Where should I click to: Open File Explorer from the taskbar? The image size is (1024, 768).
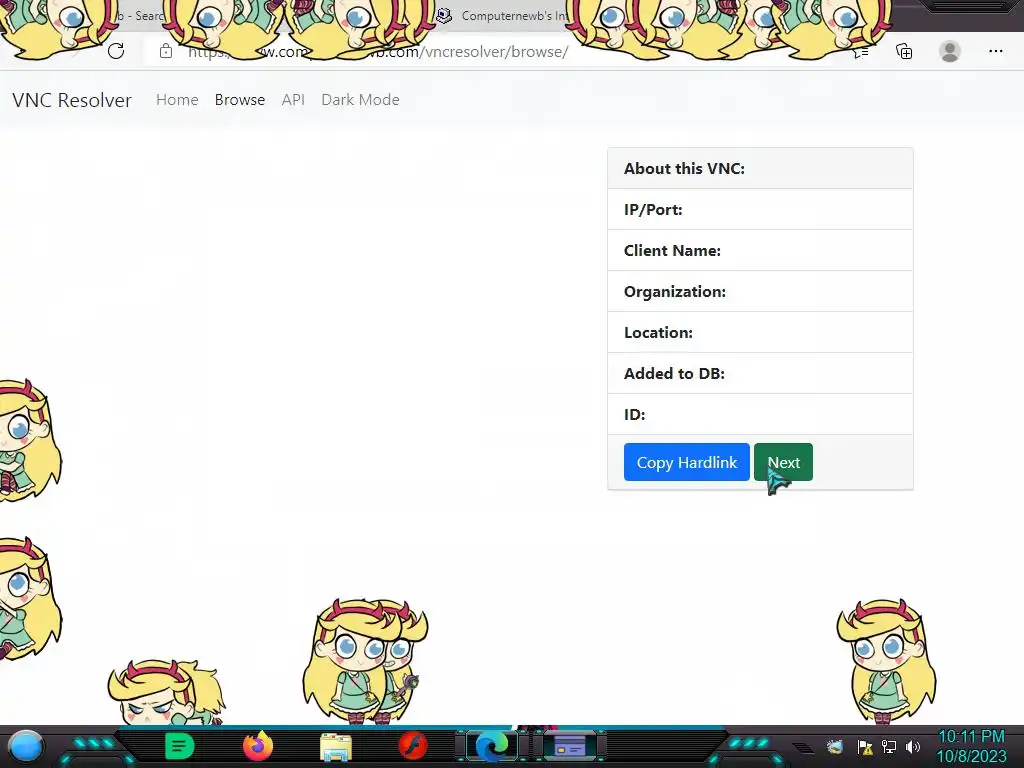click(x=336, y=747)
